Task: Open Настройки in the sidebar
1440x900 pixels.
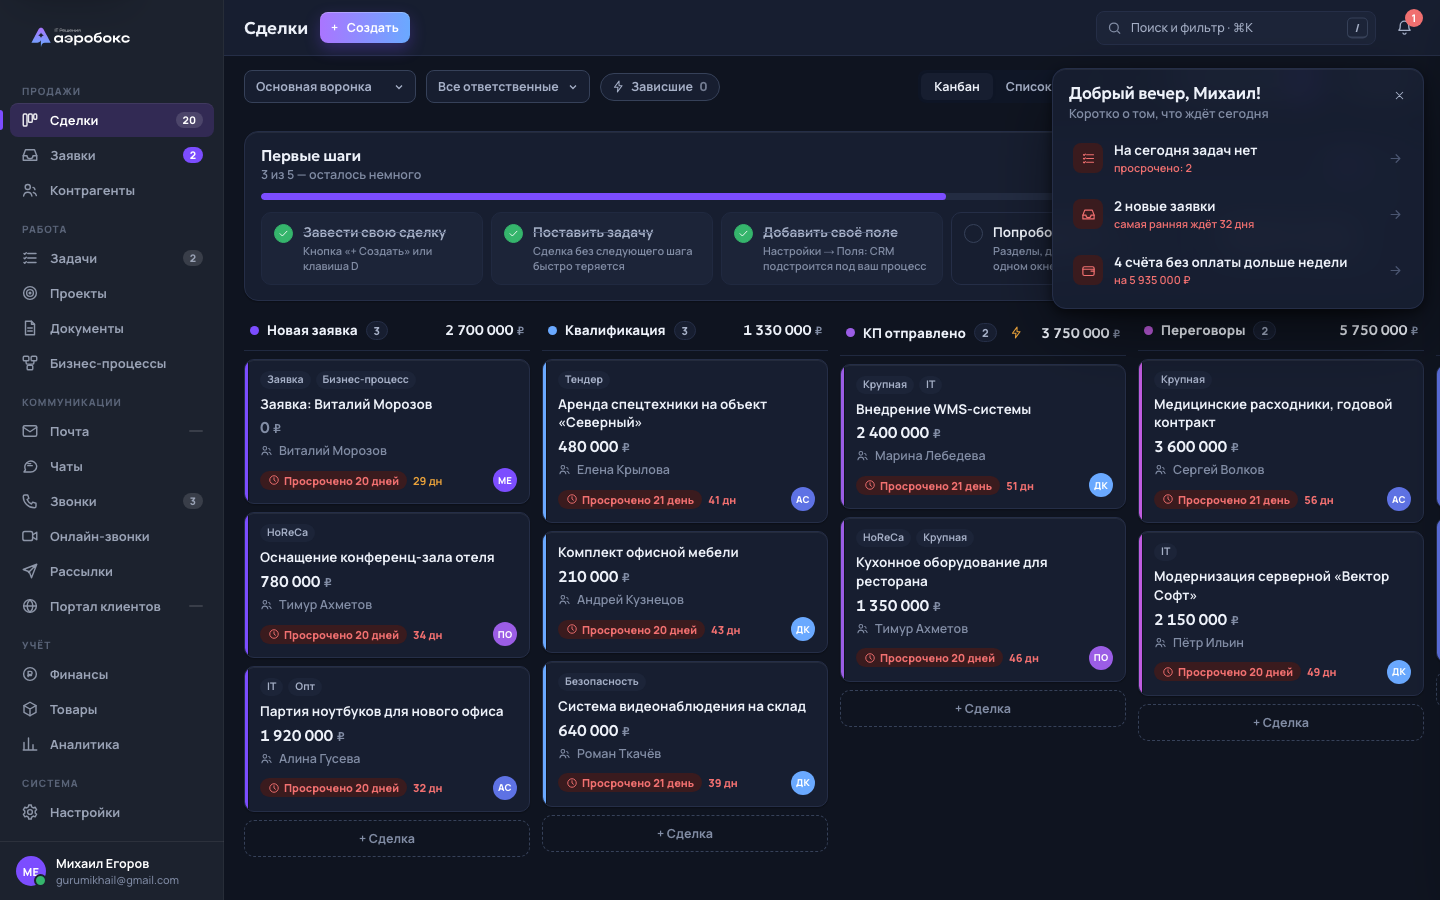Action: (x=112, y=812)
